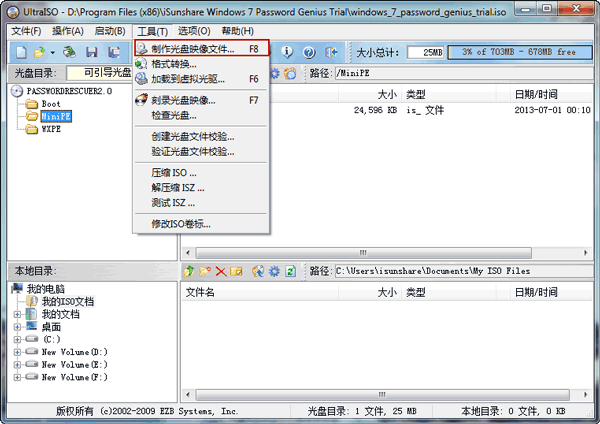Sort upper list by 类型 column

[448, 94]
